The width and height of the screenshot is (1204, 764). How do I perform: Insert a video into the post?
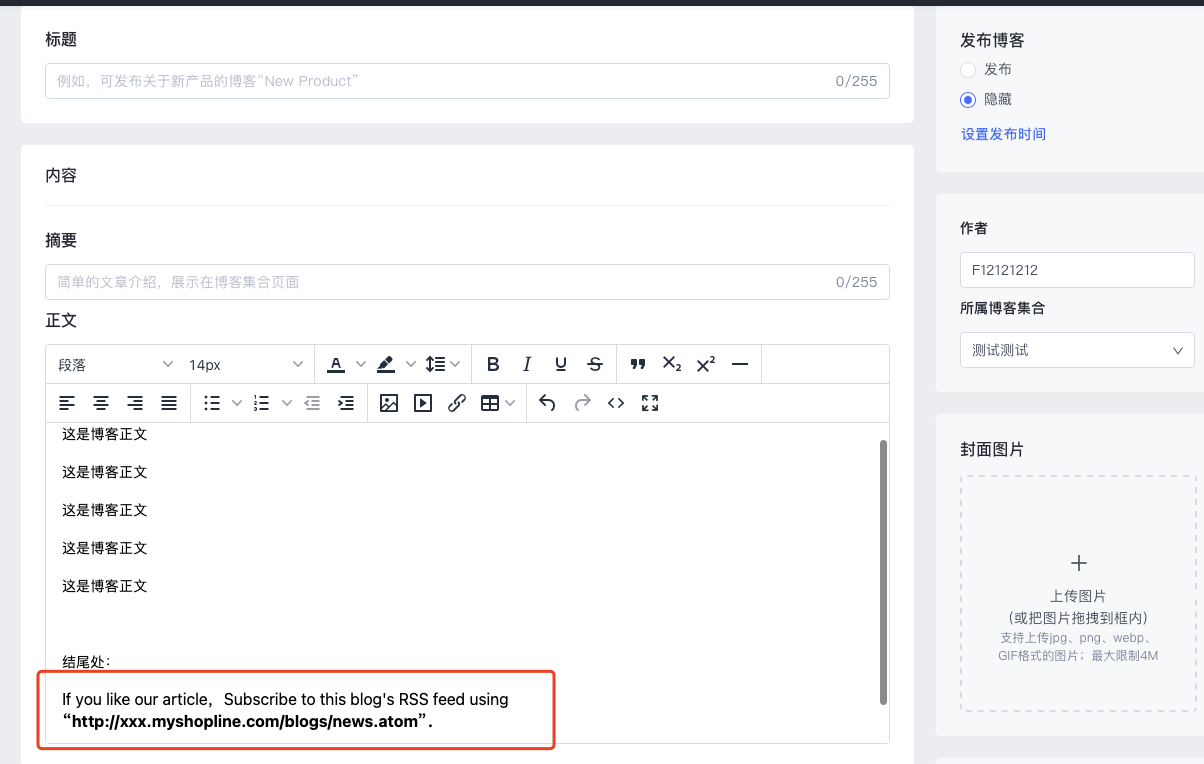pos(423,403)
